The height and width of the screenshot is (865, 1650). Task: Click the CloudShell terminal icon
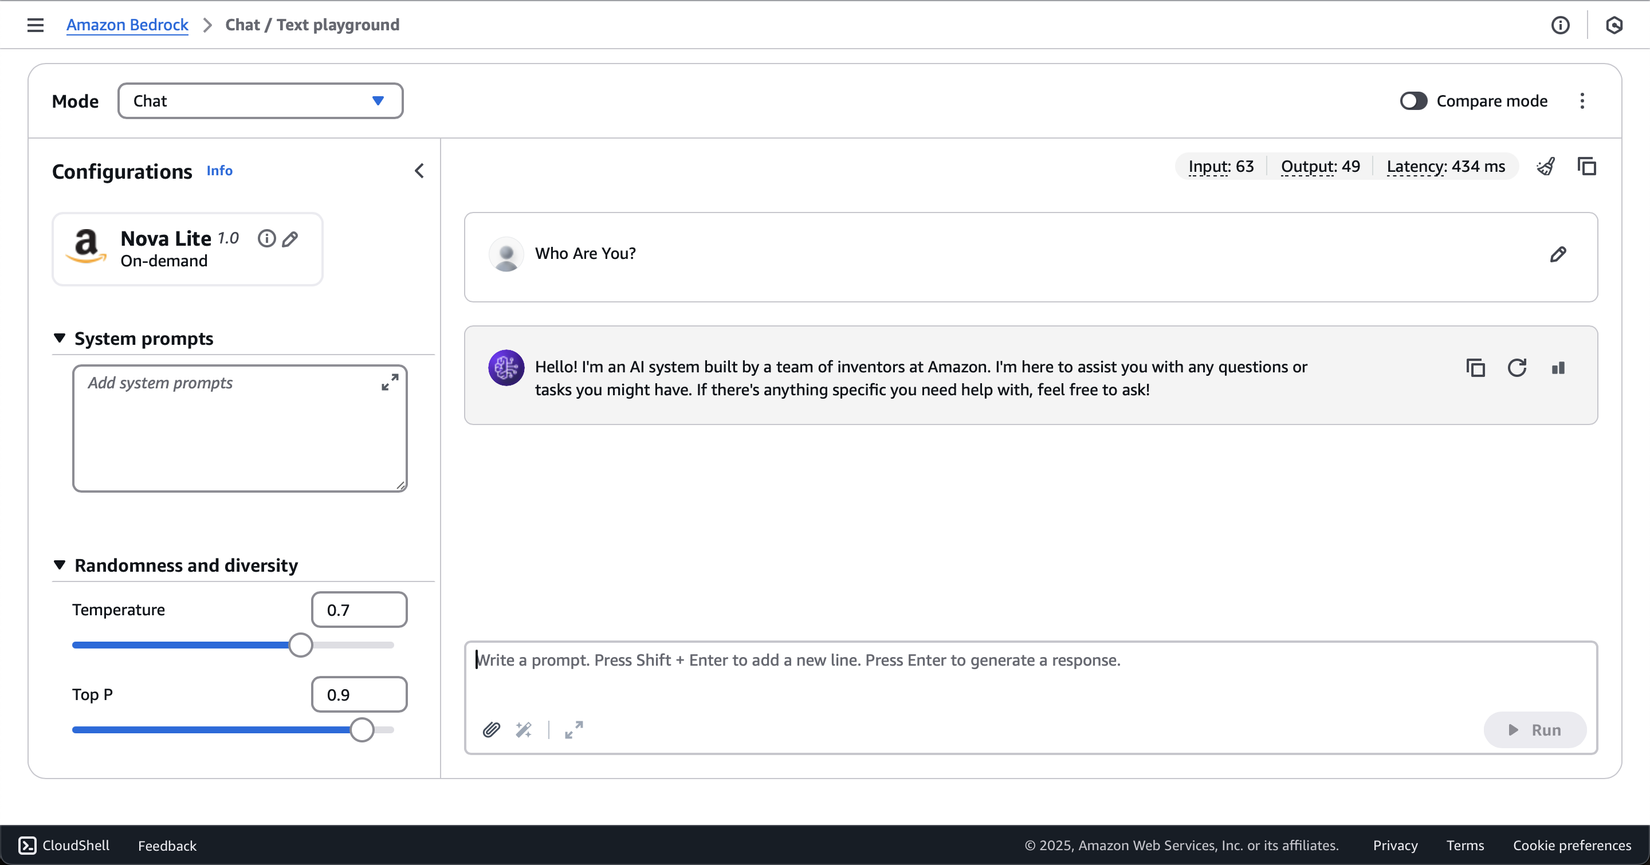click(28, 846)
